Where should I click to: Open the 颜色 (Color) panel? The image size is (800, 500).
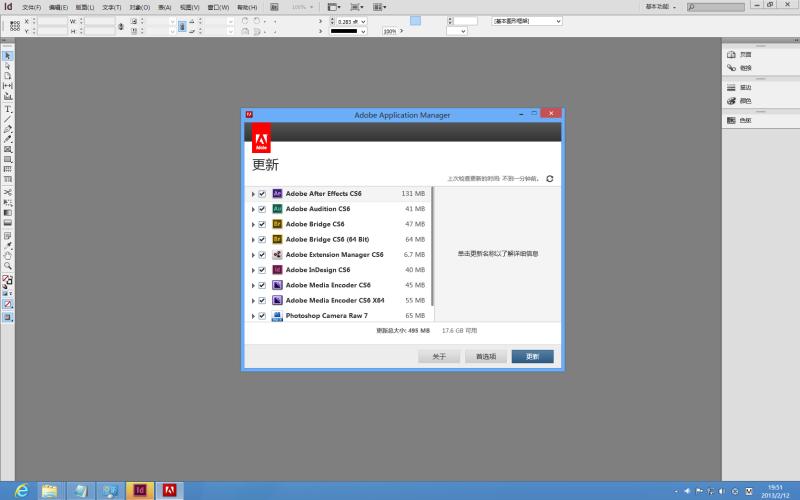739,101
